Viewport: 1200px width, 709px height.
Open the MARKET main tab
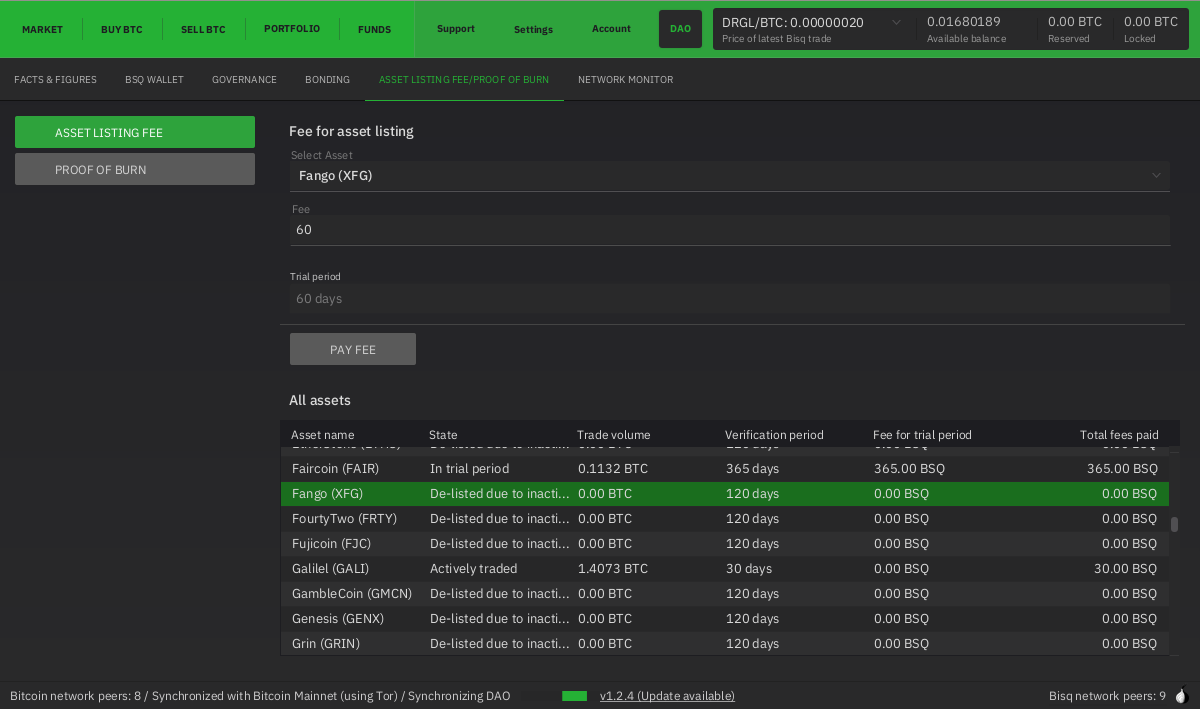point(42,30)
